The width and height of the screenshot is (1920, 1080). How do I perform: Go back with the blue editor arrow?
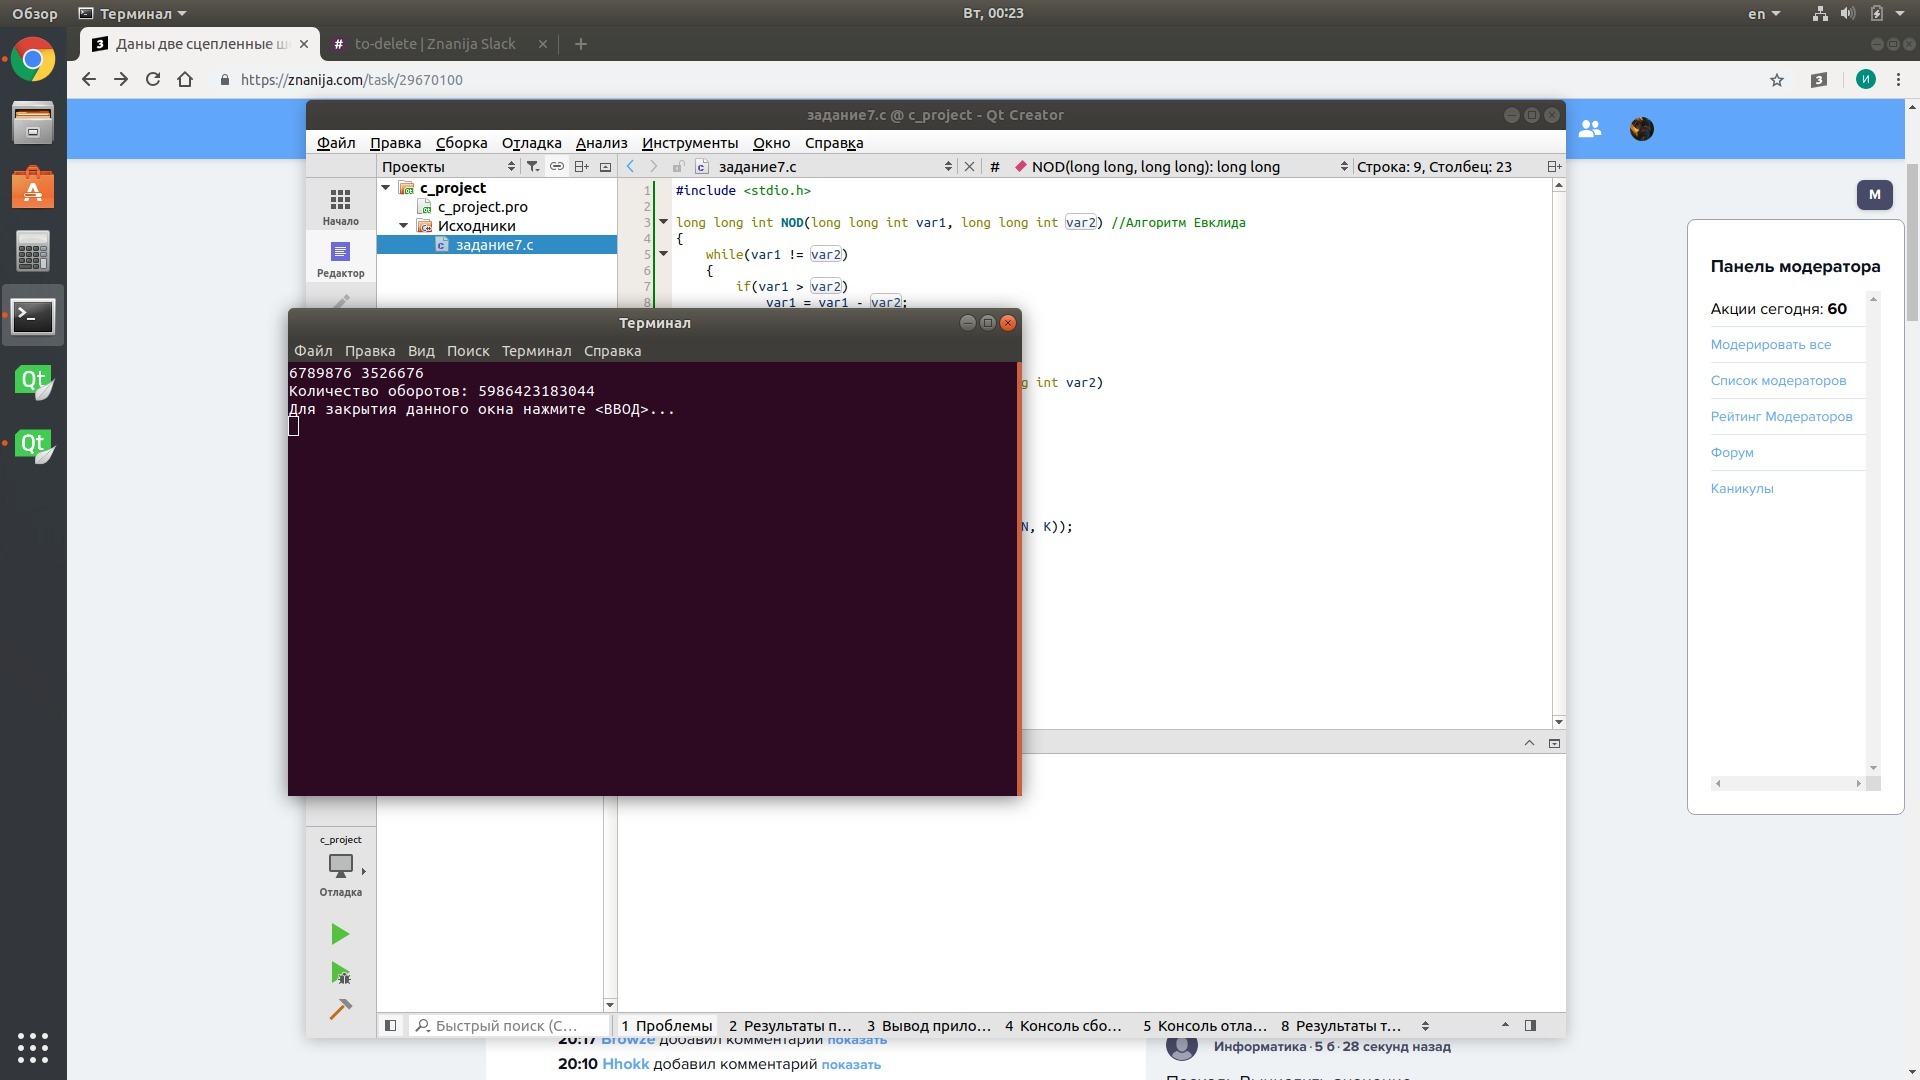630,167
